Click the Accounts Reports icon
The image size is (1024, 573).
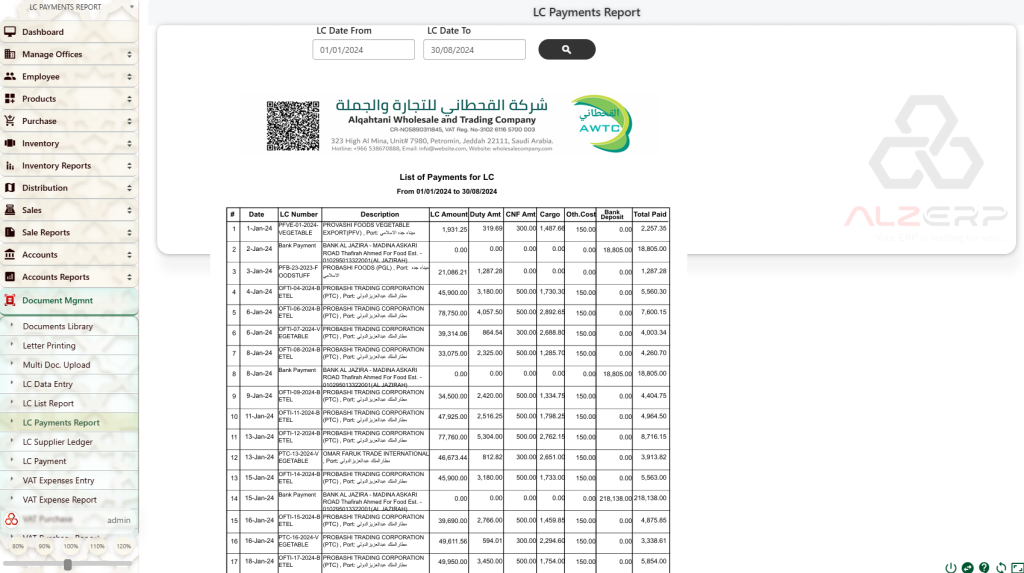point(10,276)
